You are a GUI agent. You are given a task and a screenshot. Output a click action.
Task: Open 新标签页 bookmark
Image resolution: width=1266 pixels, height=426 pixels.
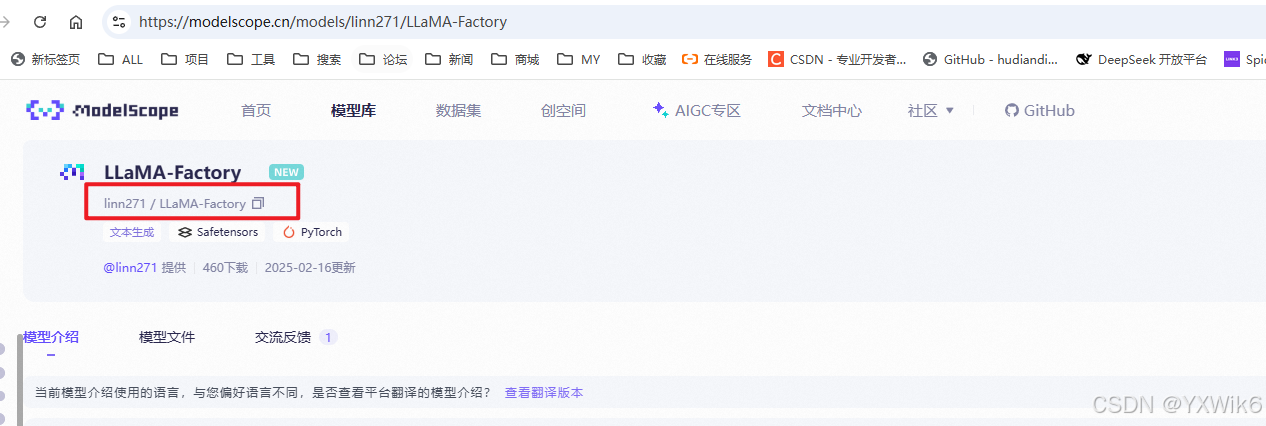pos(45,59)
